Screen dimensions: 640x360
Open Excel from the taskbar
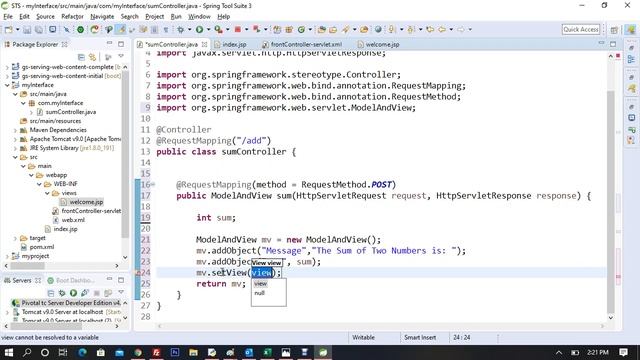tap(267, 352)
